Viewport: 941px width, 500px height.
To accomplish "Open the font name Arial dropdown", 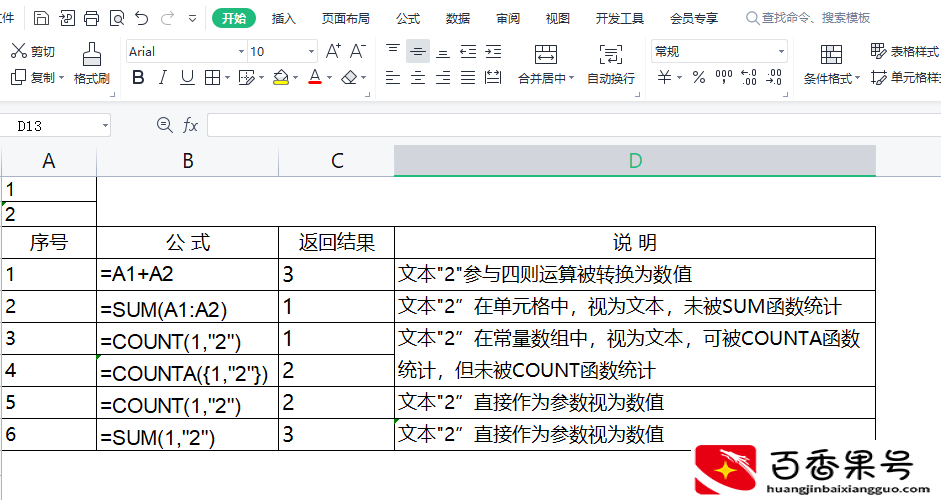I will pos(241,52).
